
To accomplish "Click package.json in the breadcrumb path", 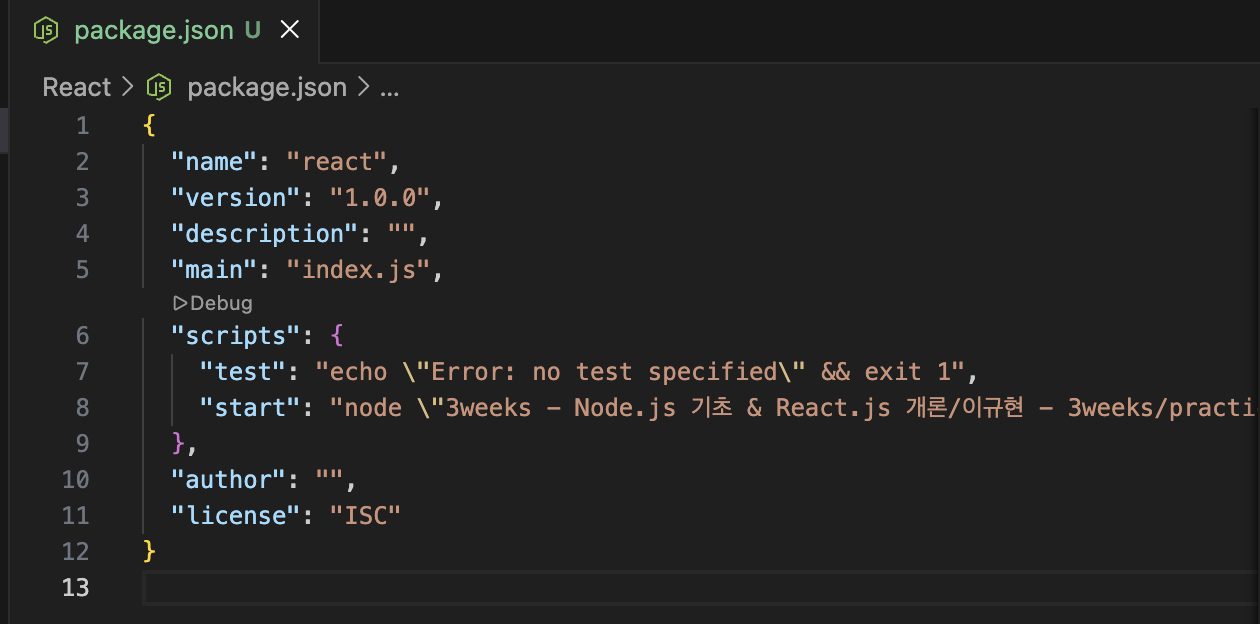I will tap(266, 88).
